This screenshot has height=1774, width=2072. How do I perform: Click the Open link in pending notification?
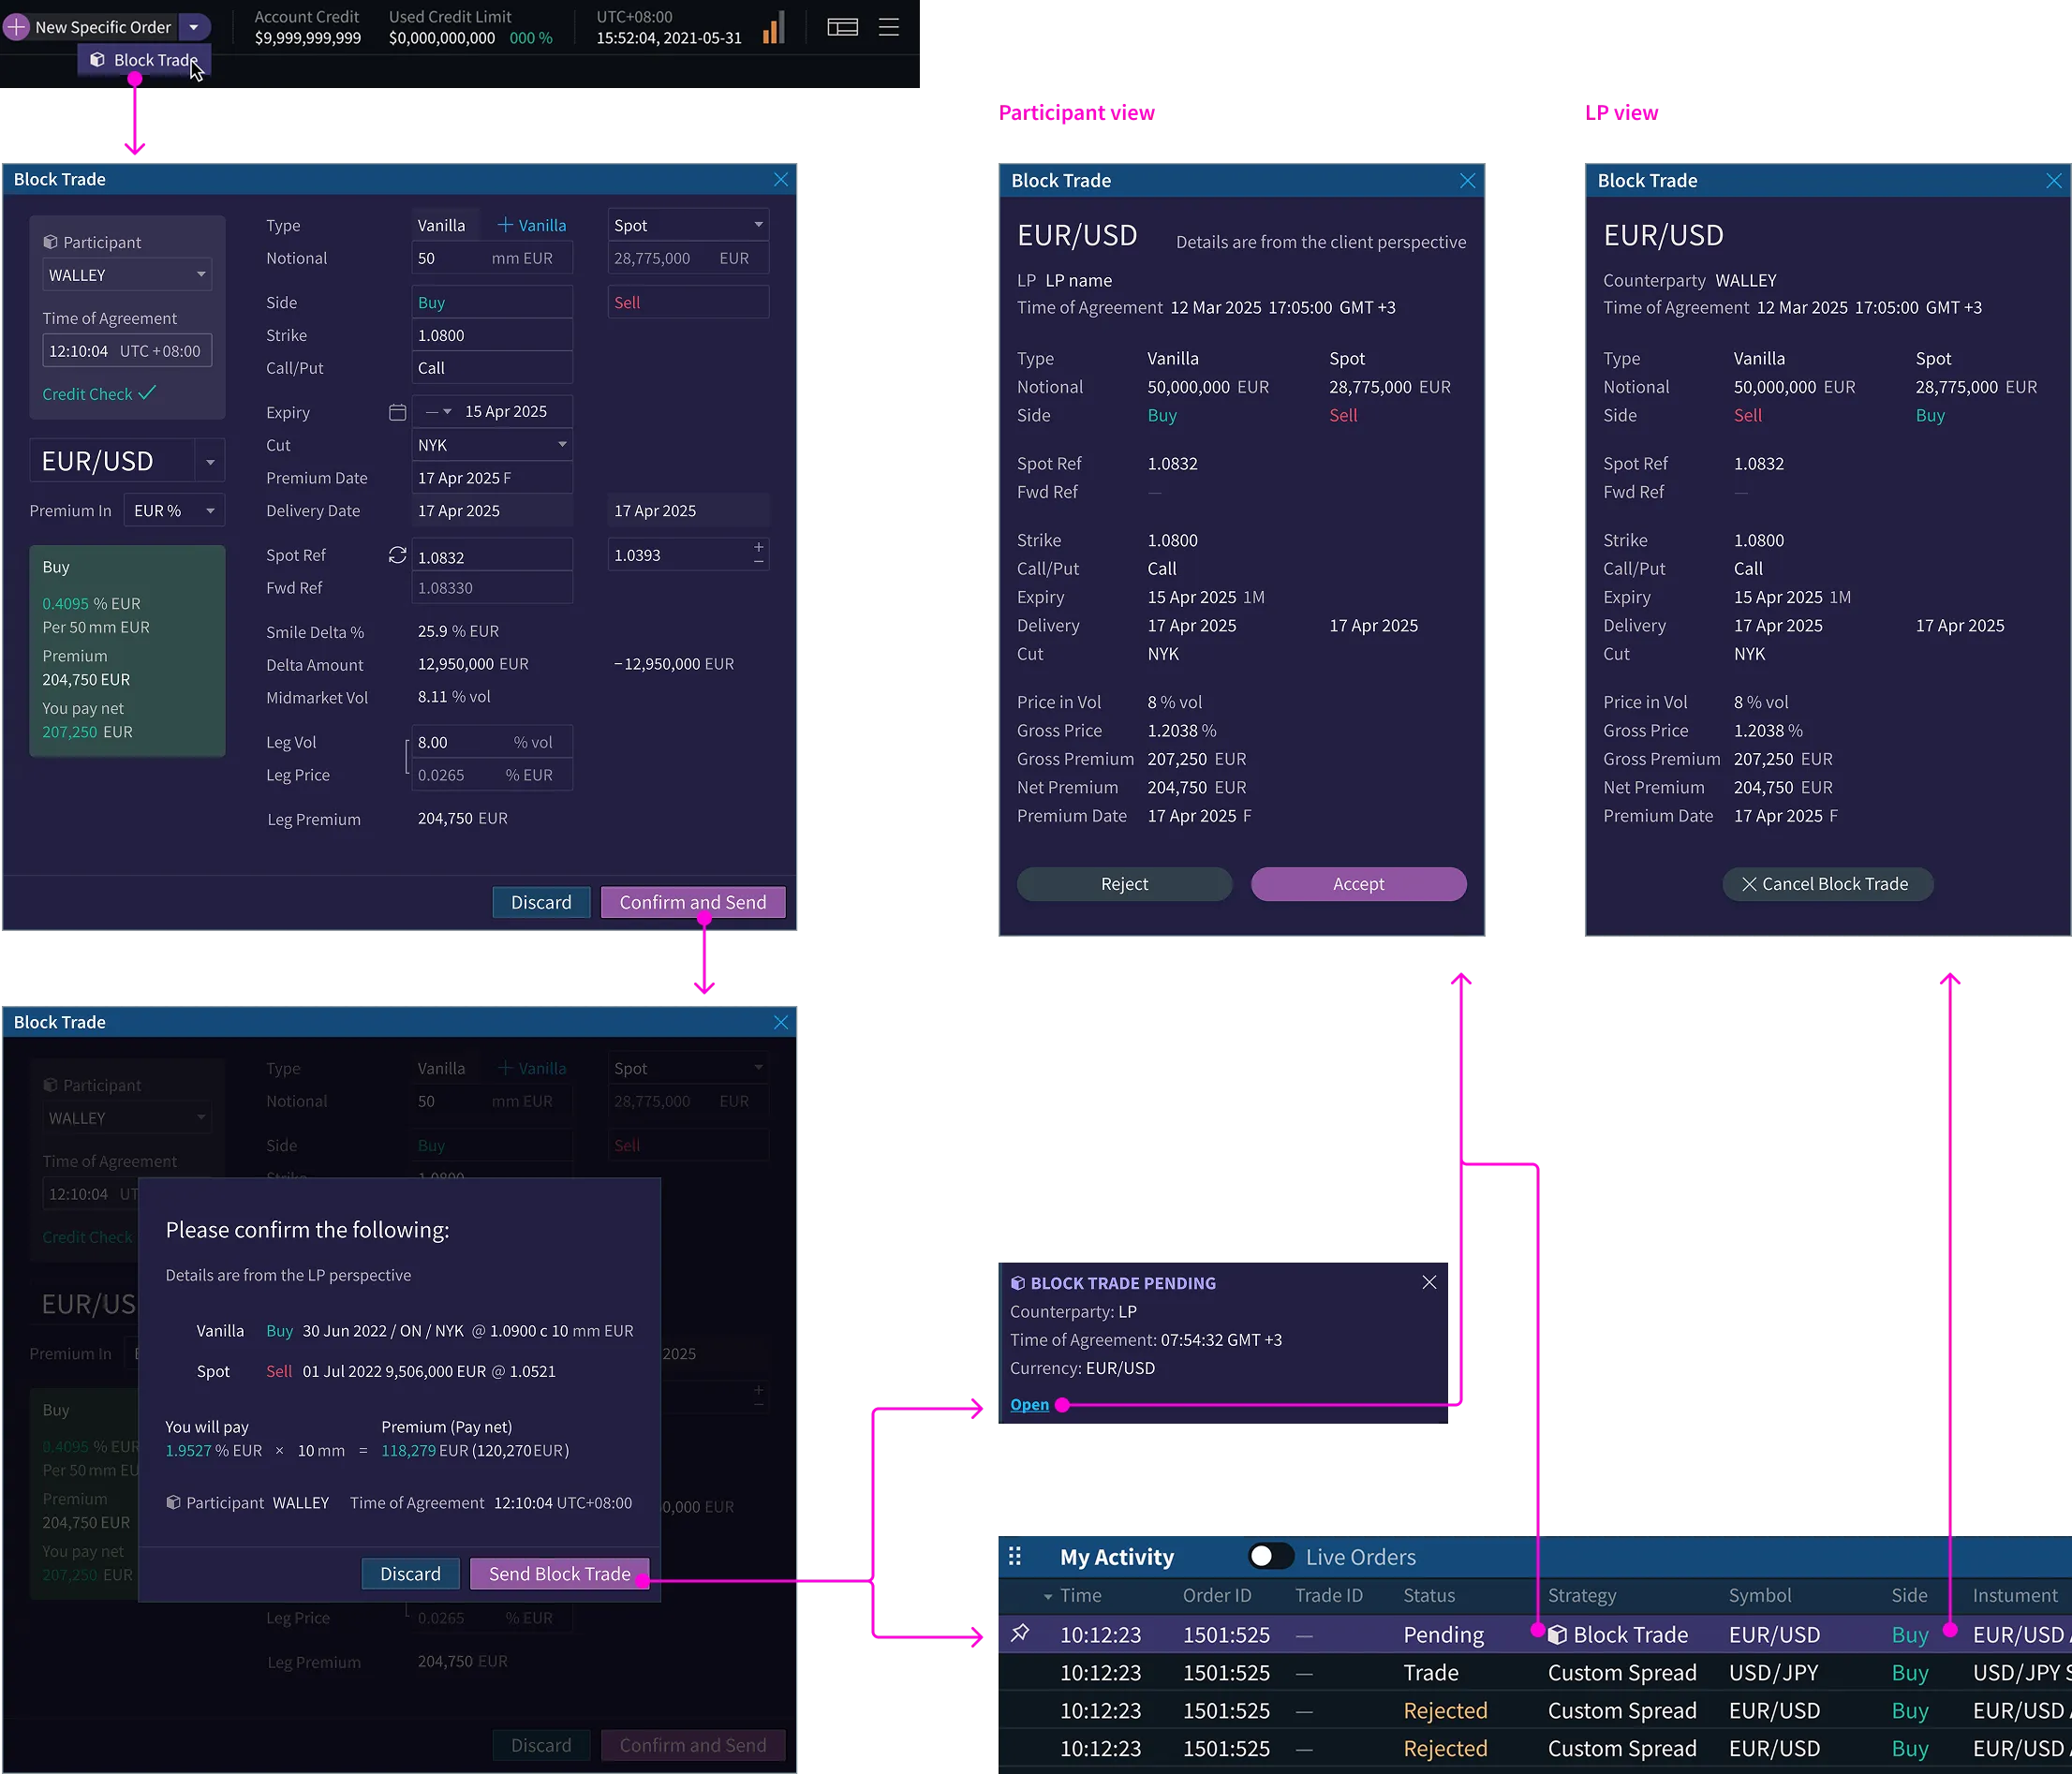click(1029, 1404)
